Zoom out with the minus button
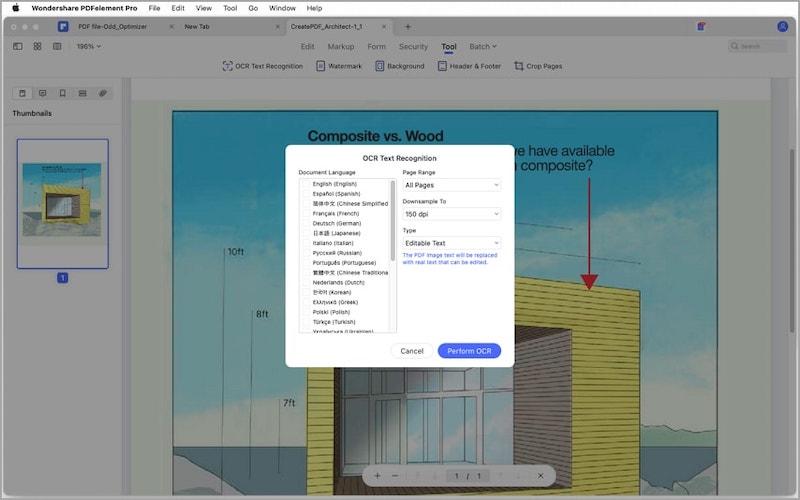 (x=394, y=476)
